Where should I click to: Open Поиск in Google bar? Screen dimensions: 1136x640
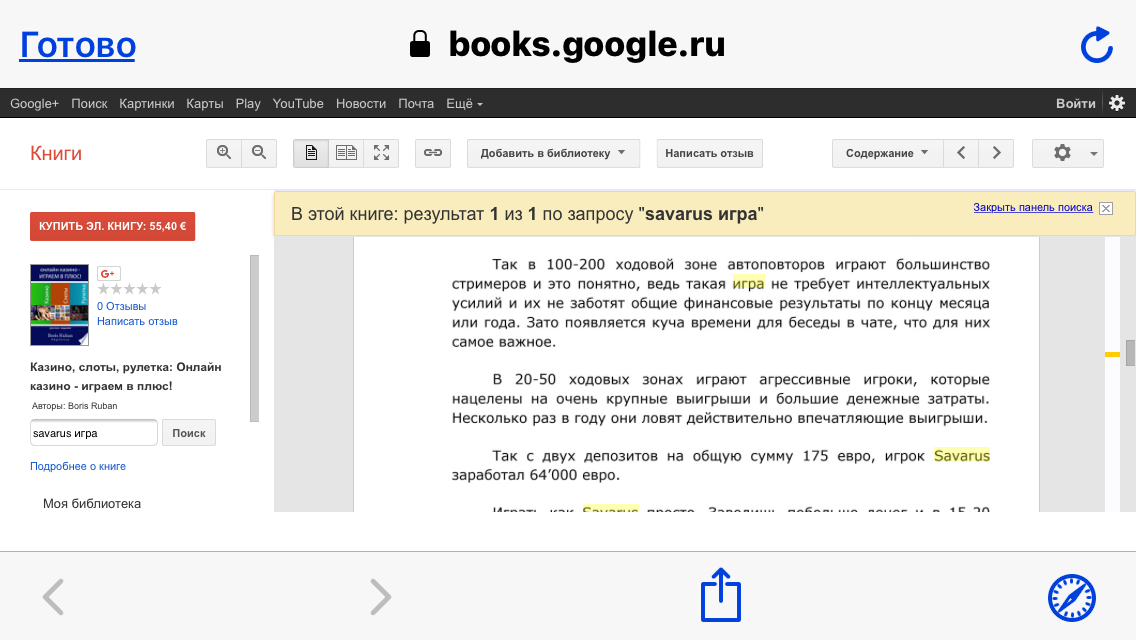tap(89, 104)
